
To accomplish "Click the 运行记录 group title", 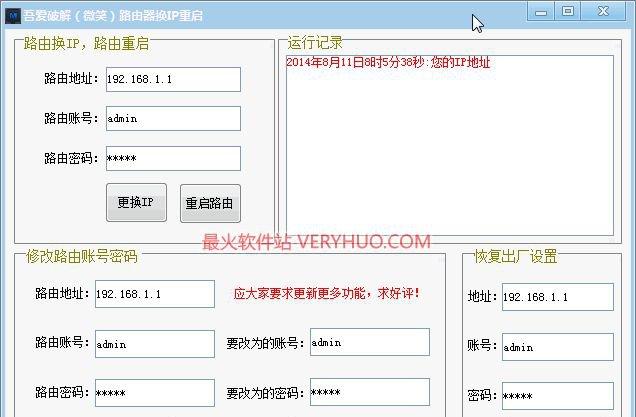I will (315, 43).
